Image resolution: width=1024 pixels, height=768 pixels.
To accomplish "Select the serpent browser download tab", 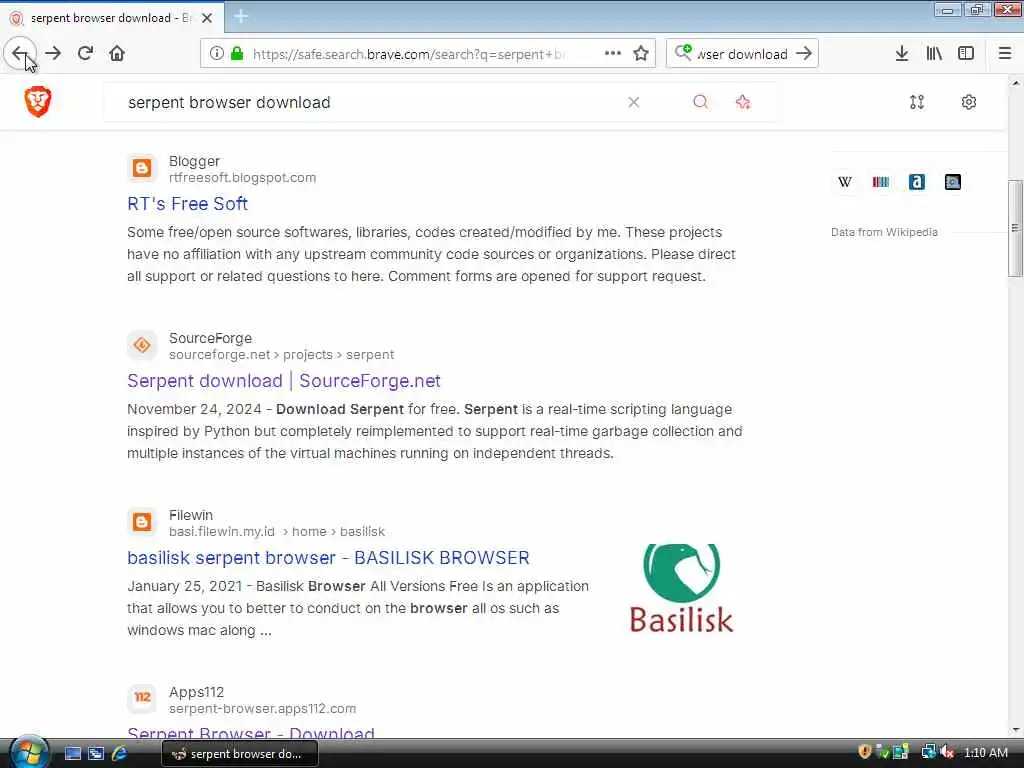I will click(x=112, y=18).
